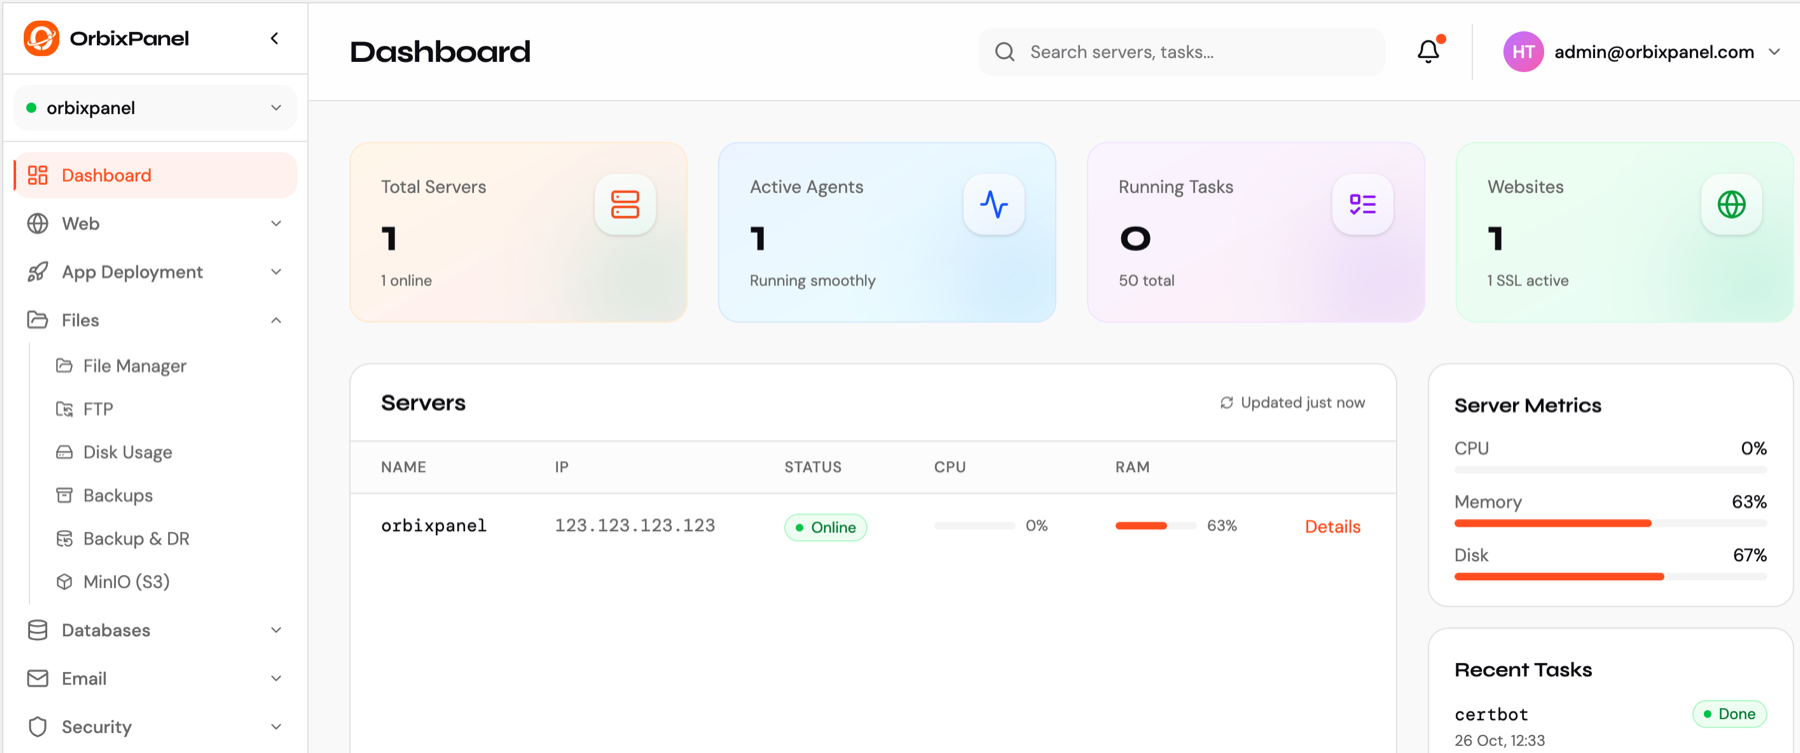Click the orbixpanel server name cell
Image resolution: width=1800 pixels, height=753 pixels.
pyautogui.click(x=434, y=525)
